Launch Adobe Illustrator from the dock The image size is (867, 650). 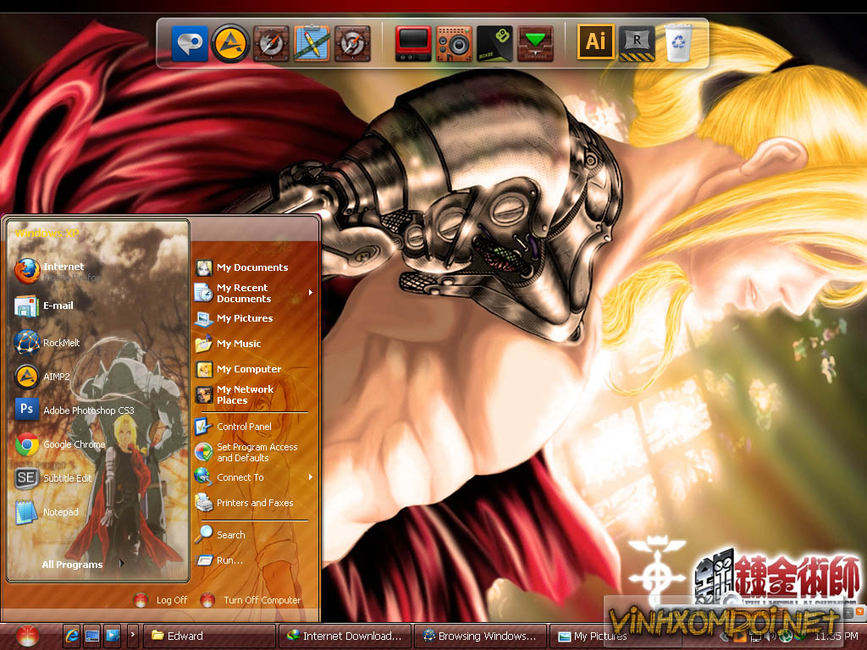tap(596, 41)
